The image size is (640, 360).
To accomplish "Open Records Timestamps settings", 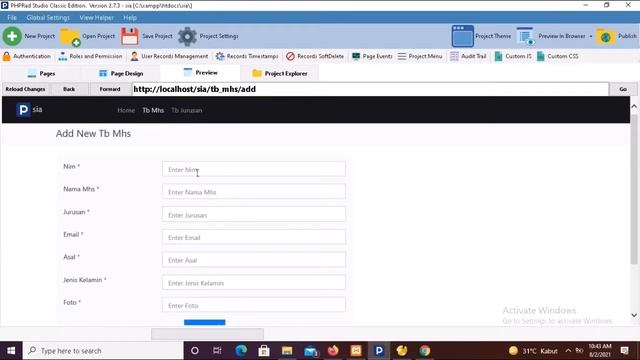I will tap(247, 56).
